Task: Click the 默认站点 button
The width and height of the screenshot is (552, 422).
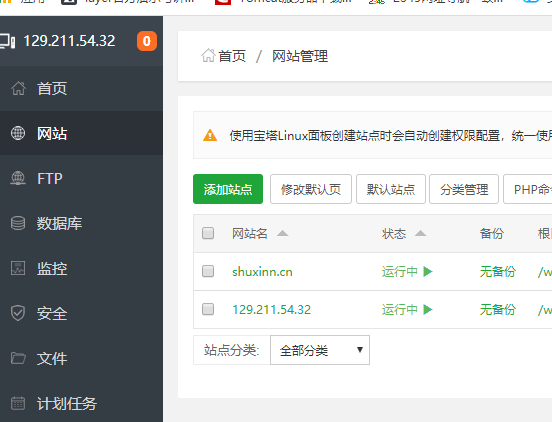Action: 391,189
